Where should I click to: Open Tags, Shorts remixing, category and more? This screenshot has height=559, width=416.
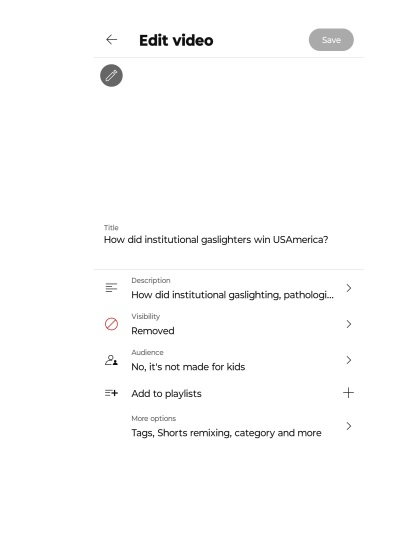[226, 433]
